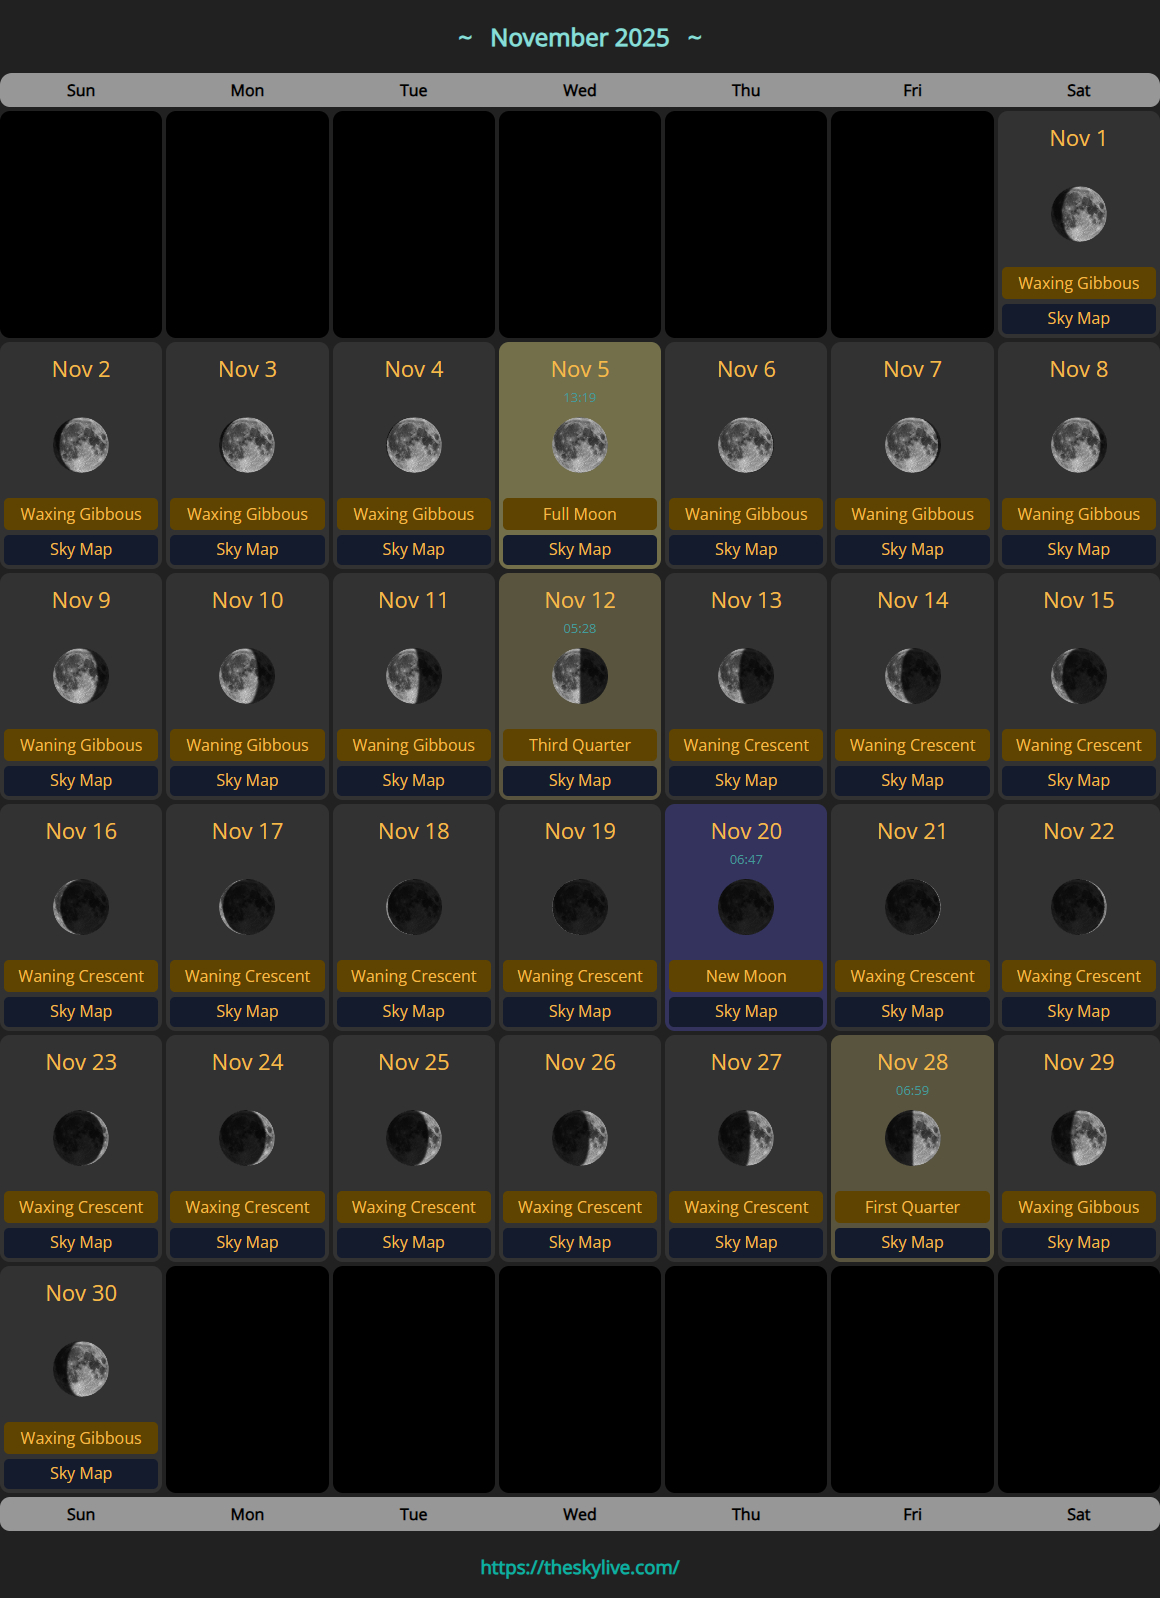Click the New Moon label on Nov 20

pos(746,976)
